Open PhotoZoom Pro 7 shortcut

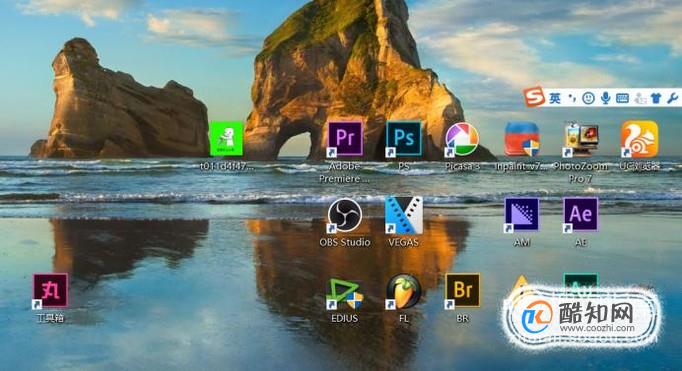click(581, 139)
